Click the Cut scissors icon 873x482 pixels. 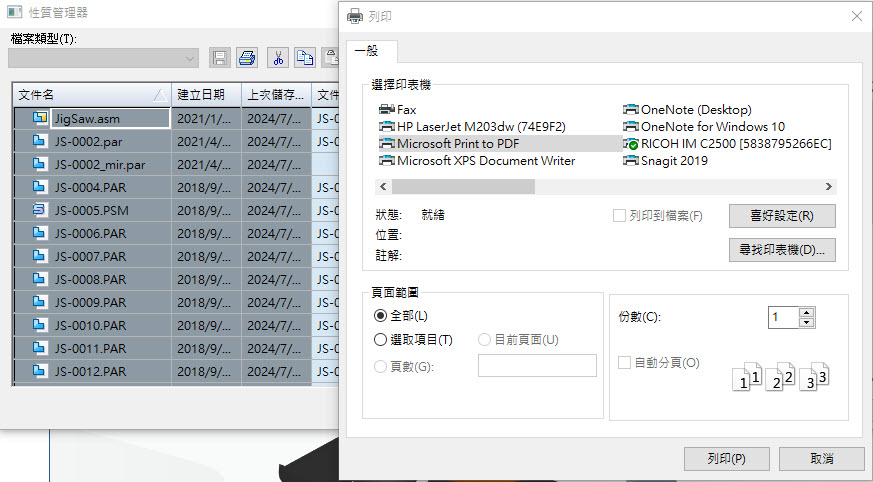click(278, 58)
